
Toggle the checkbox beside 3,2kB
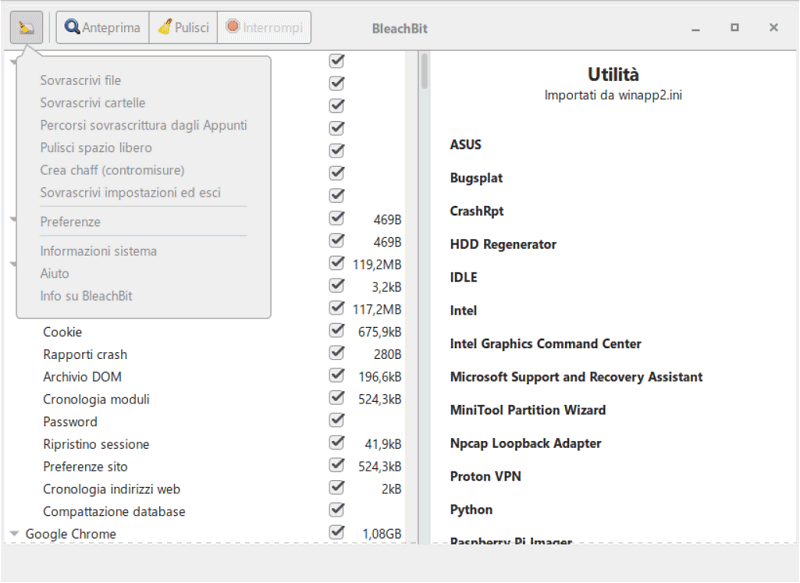337,286
